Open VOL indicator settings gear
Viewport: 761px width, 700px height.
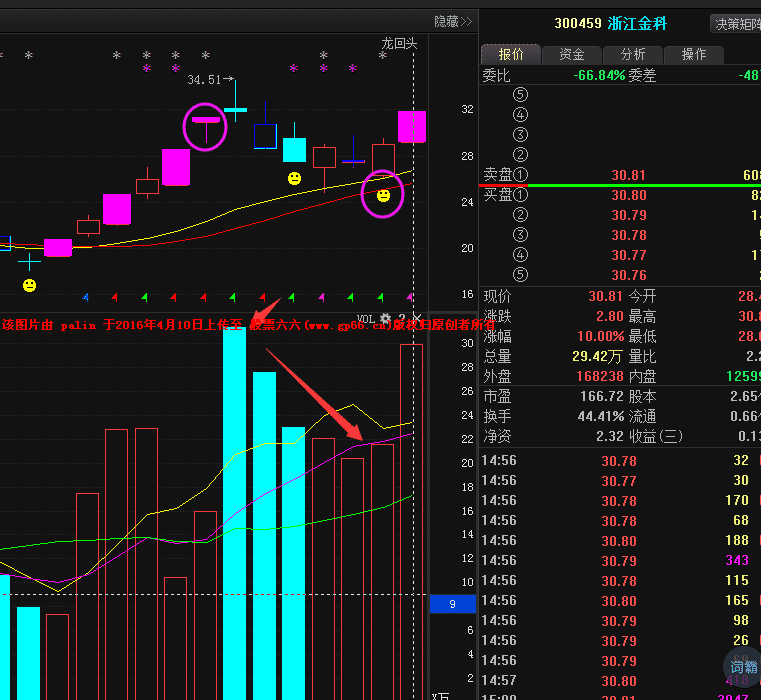[x=385, y=319]
